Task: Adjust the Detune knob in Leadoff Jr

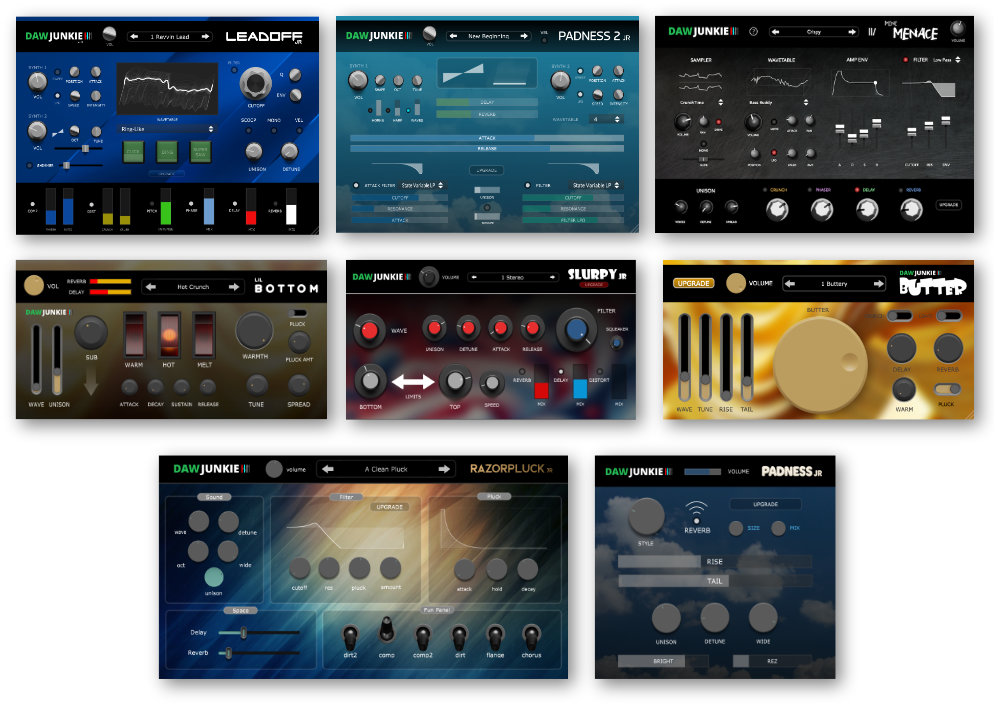Action: (290, 151)
